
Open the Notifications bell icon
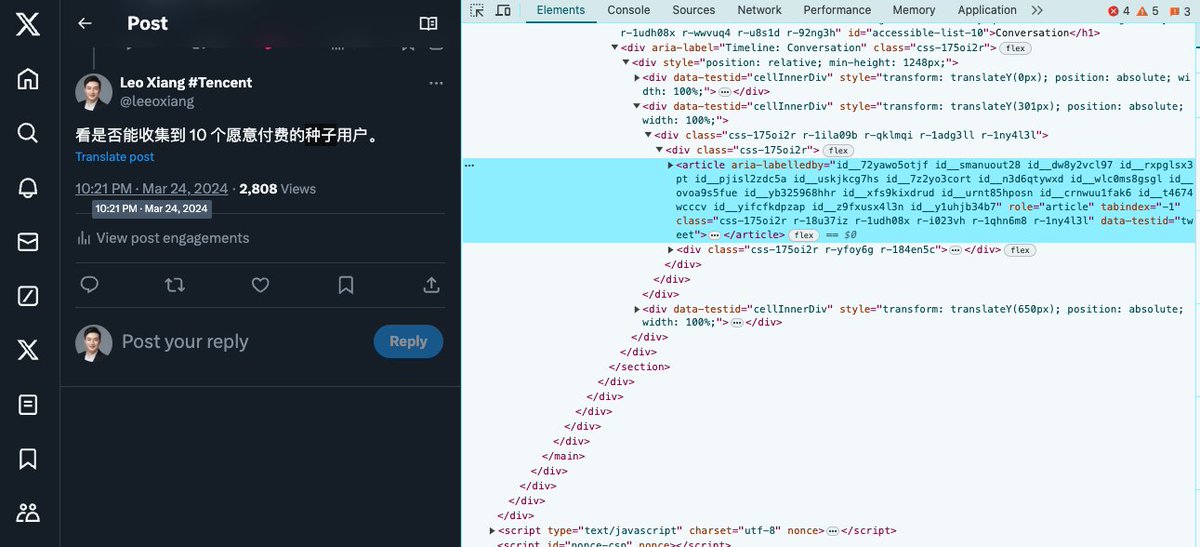coord(28,187)
